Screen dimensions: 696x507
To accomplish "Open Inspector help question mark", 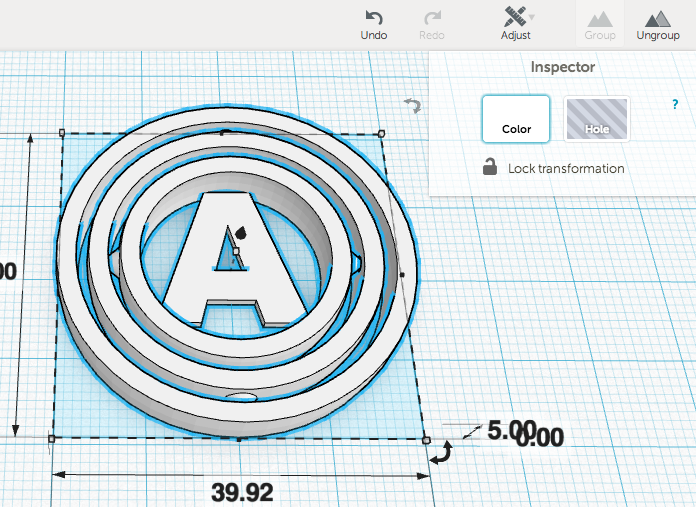I will [x=675, y=105].
